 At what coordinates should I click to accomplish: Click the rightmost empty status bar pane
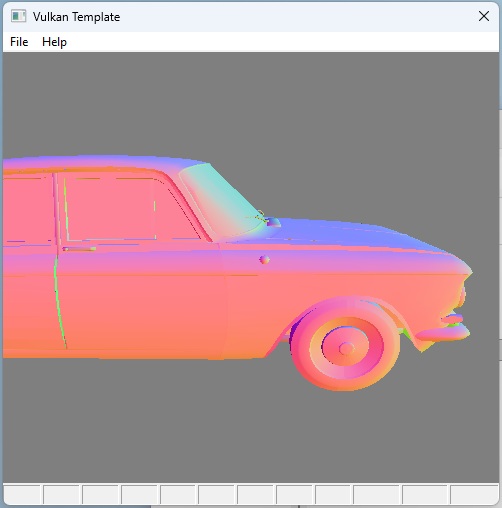coord(474,494)
